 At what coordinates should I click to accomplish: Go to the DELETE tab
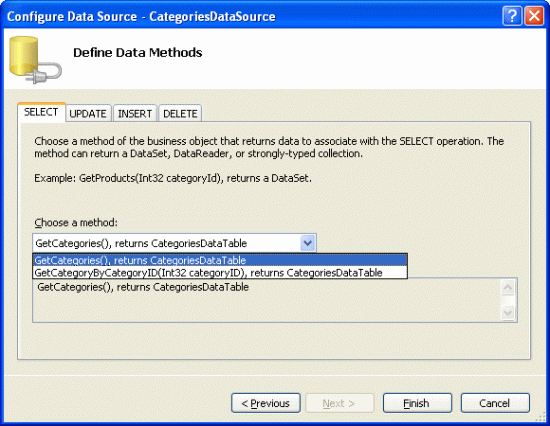(180, 114)
